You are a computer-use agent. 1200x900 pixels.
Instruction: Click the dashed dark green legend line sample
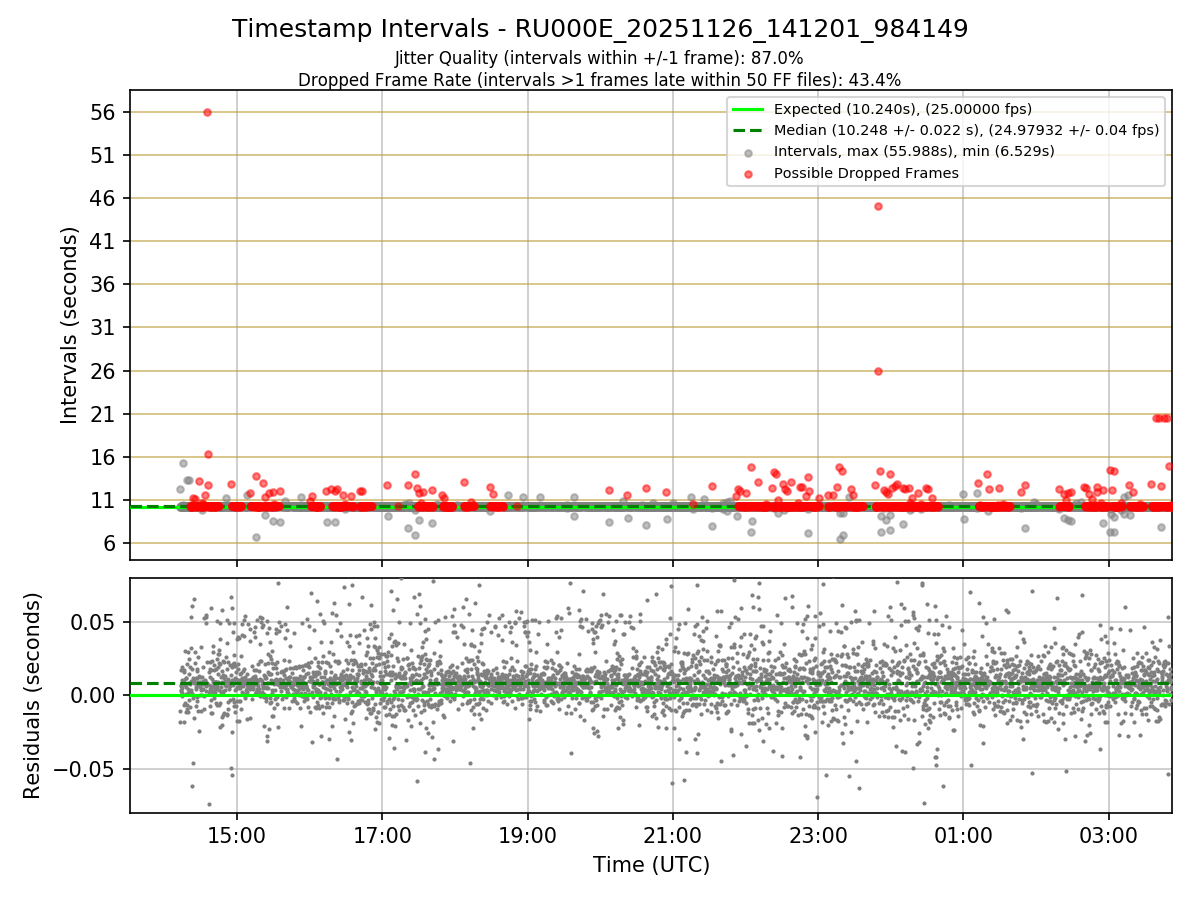(x=749, y=130)
